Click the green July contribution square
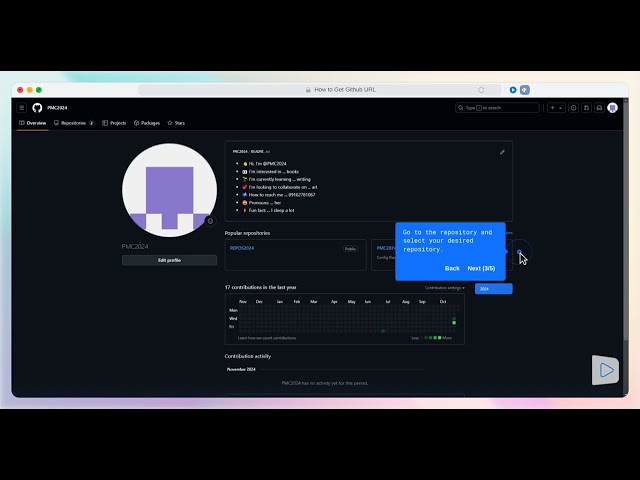This screenshot has height=480, width=640. [x=383, y=331]
